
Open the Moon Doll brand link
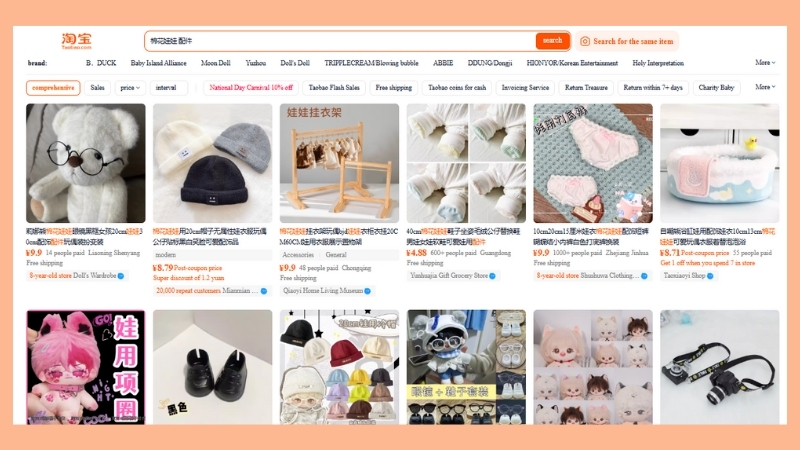[216, 62]
